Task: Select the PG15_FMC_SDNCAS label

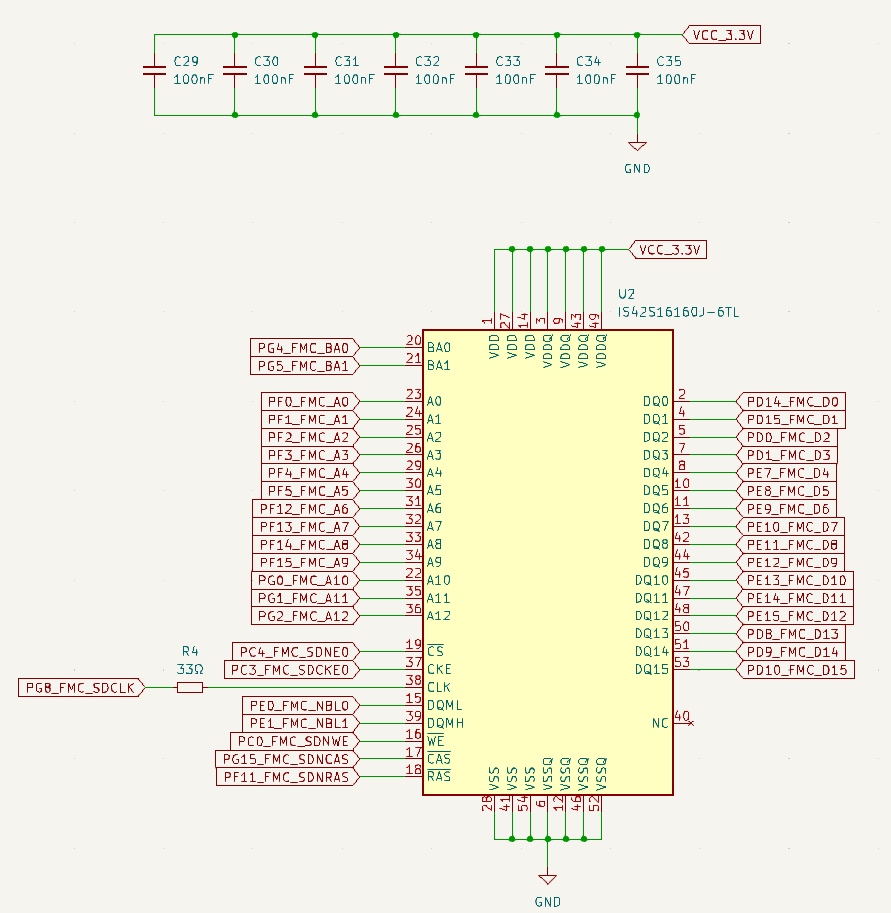Action: tap(287, 758)
